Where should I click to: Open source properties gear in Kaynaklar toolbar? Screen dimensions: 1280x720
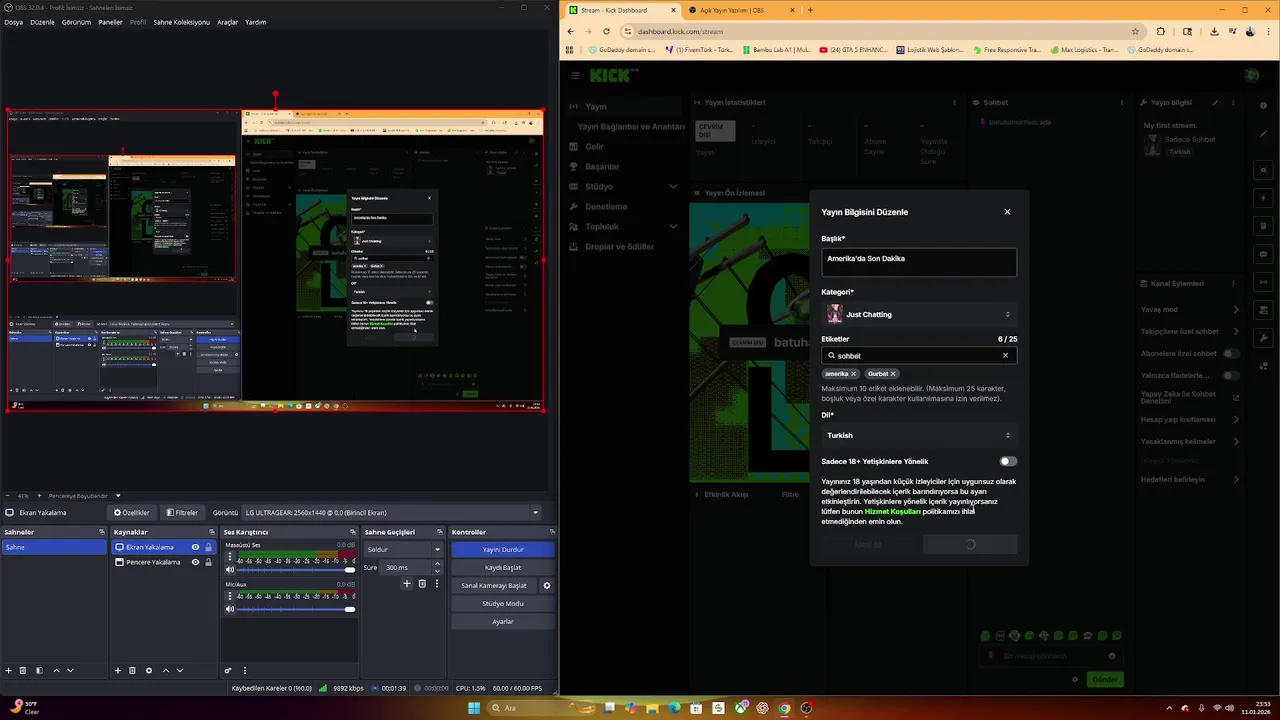pos(149,670)
